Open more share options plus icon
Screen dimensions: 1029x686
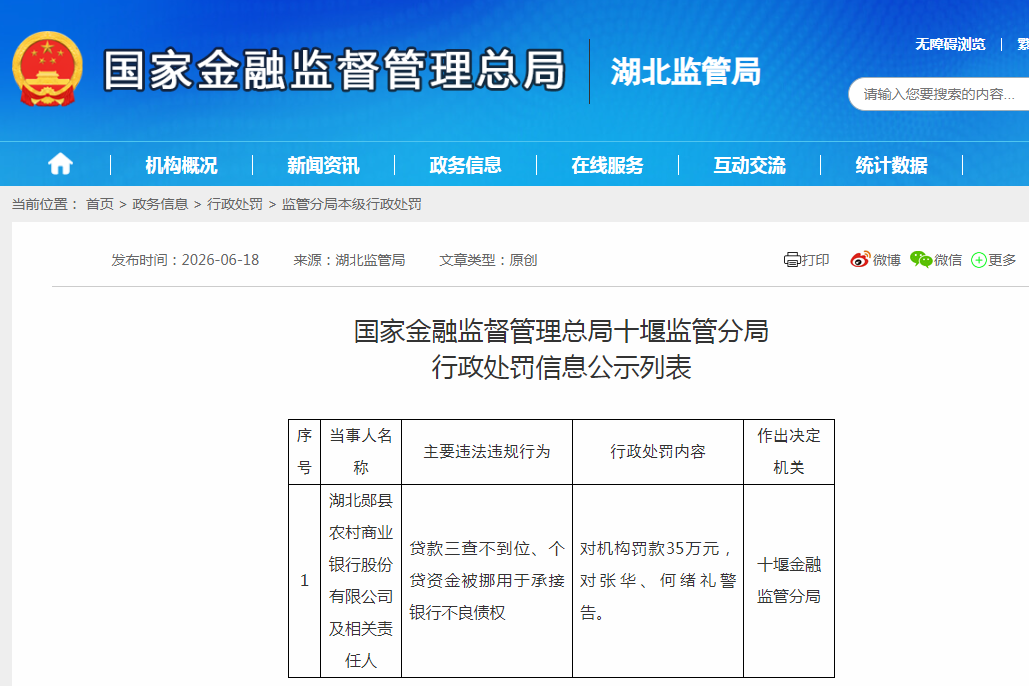[x=978, y=261]
